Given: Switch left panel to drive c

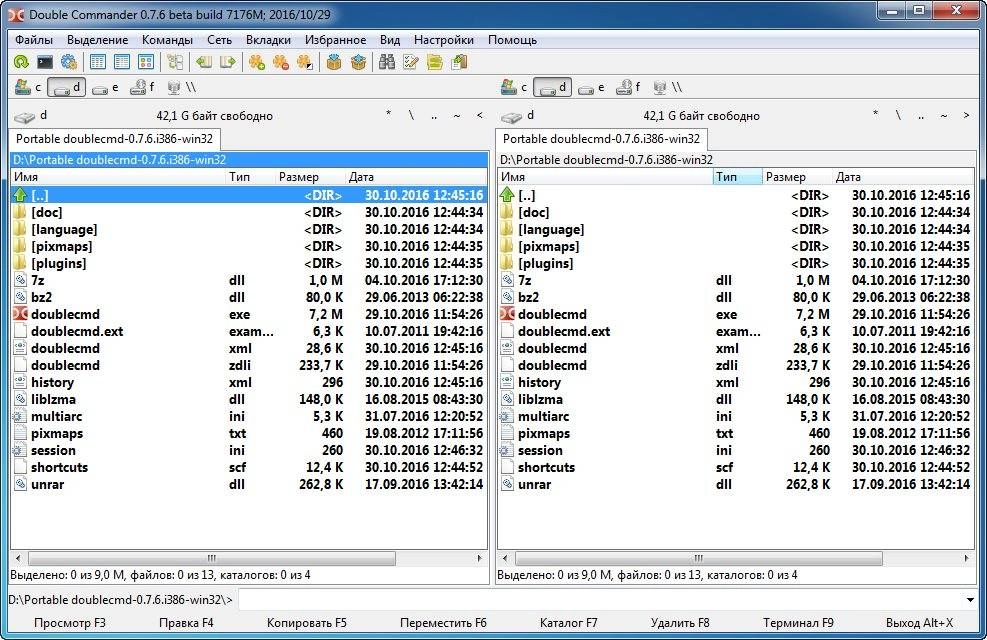Looking at the screenshot, I should (x=28, y=87).
